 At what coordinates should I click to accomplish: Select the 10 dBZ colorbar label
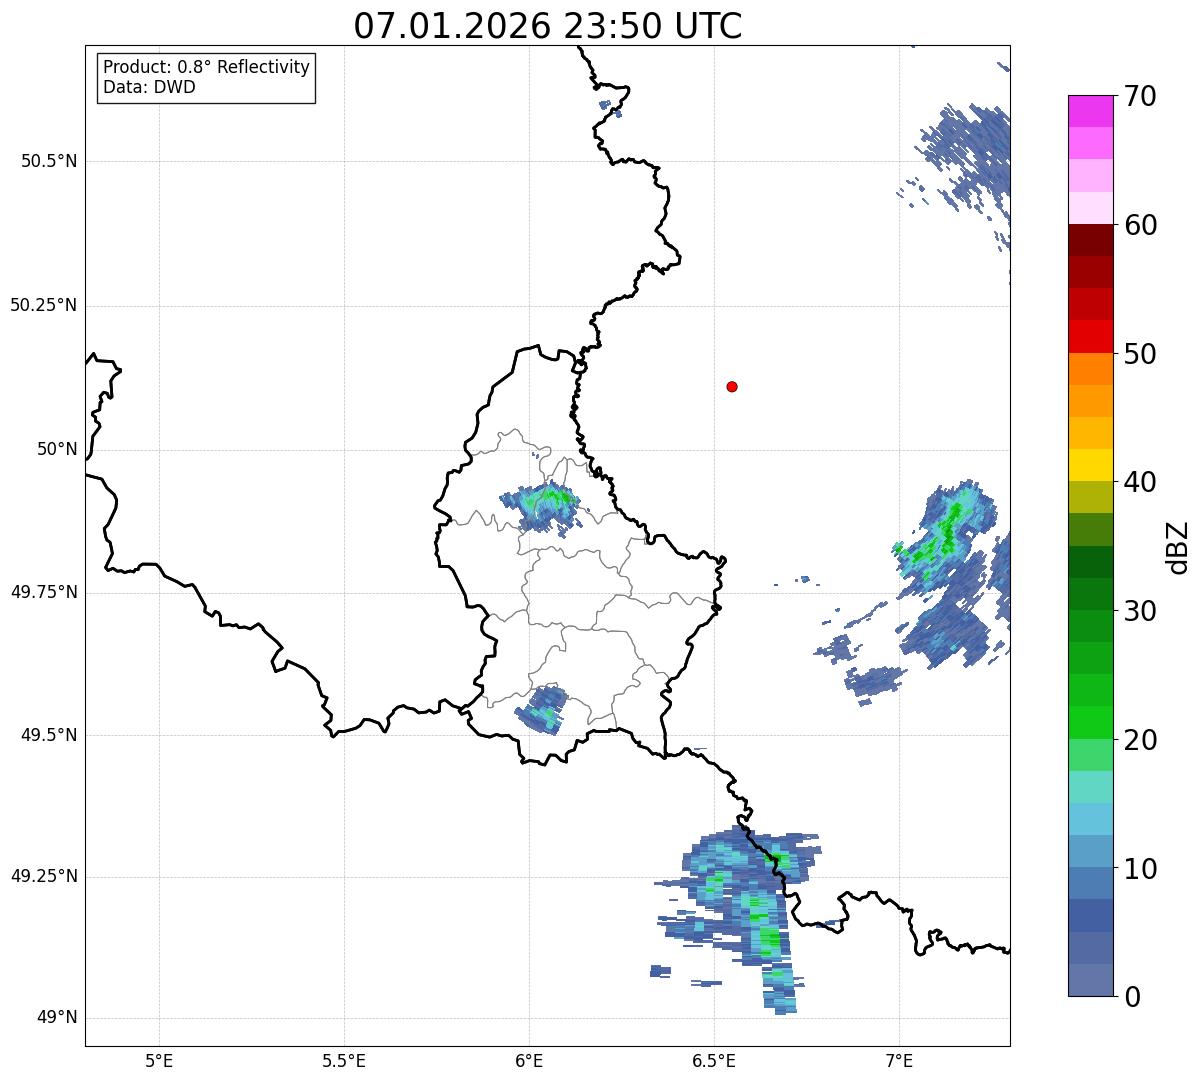1141,869
